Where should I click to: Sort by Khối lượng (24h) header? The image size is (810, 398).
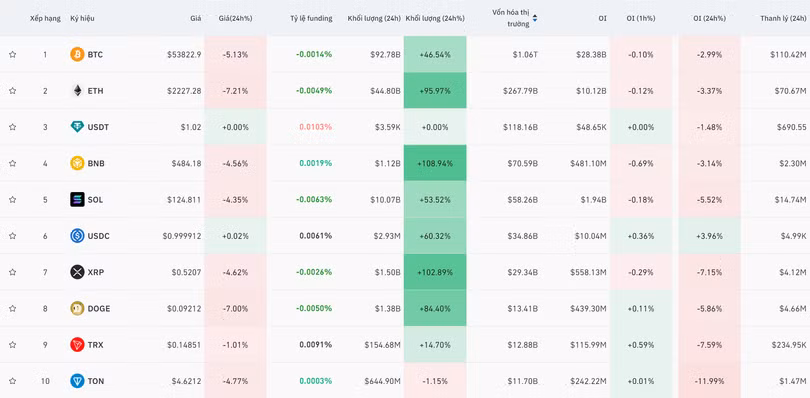pos(374,18)
